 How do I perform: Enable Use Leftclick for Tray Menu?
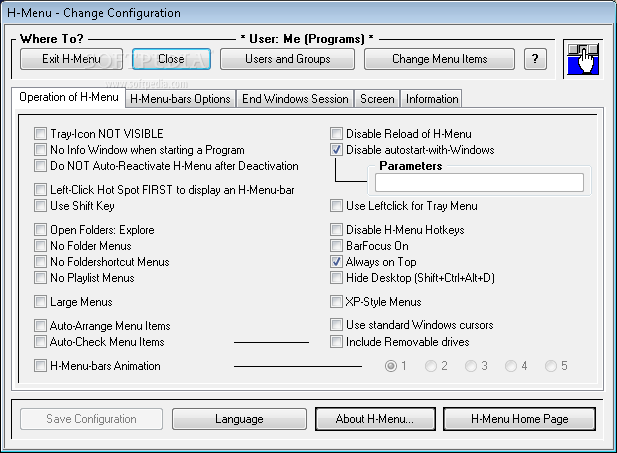(404, 206)
